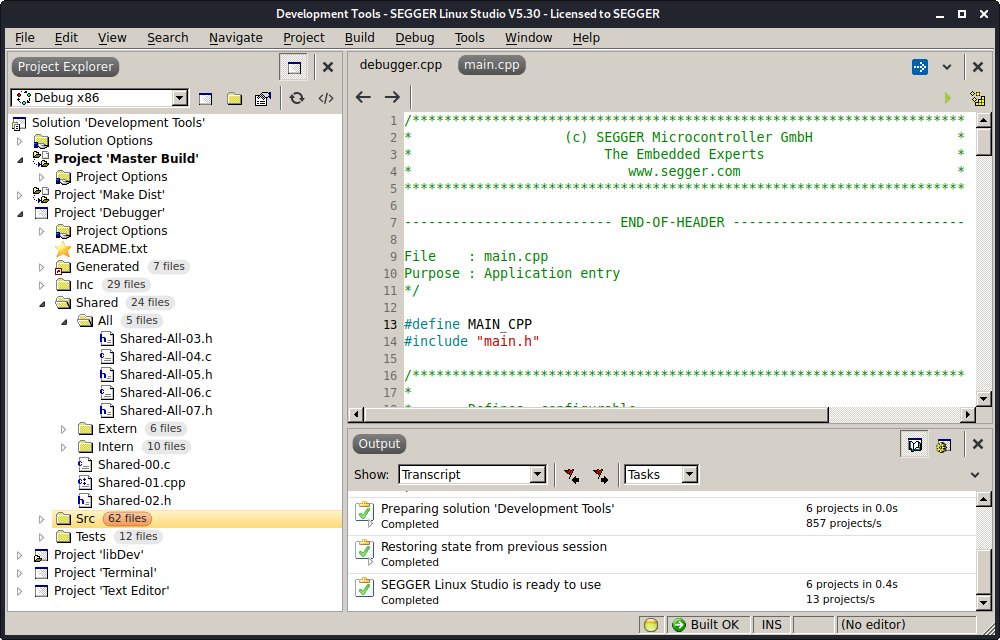Click the Output panel title
1000x640 pixels.
[379, 444]
